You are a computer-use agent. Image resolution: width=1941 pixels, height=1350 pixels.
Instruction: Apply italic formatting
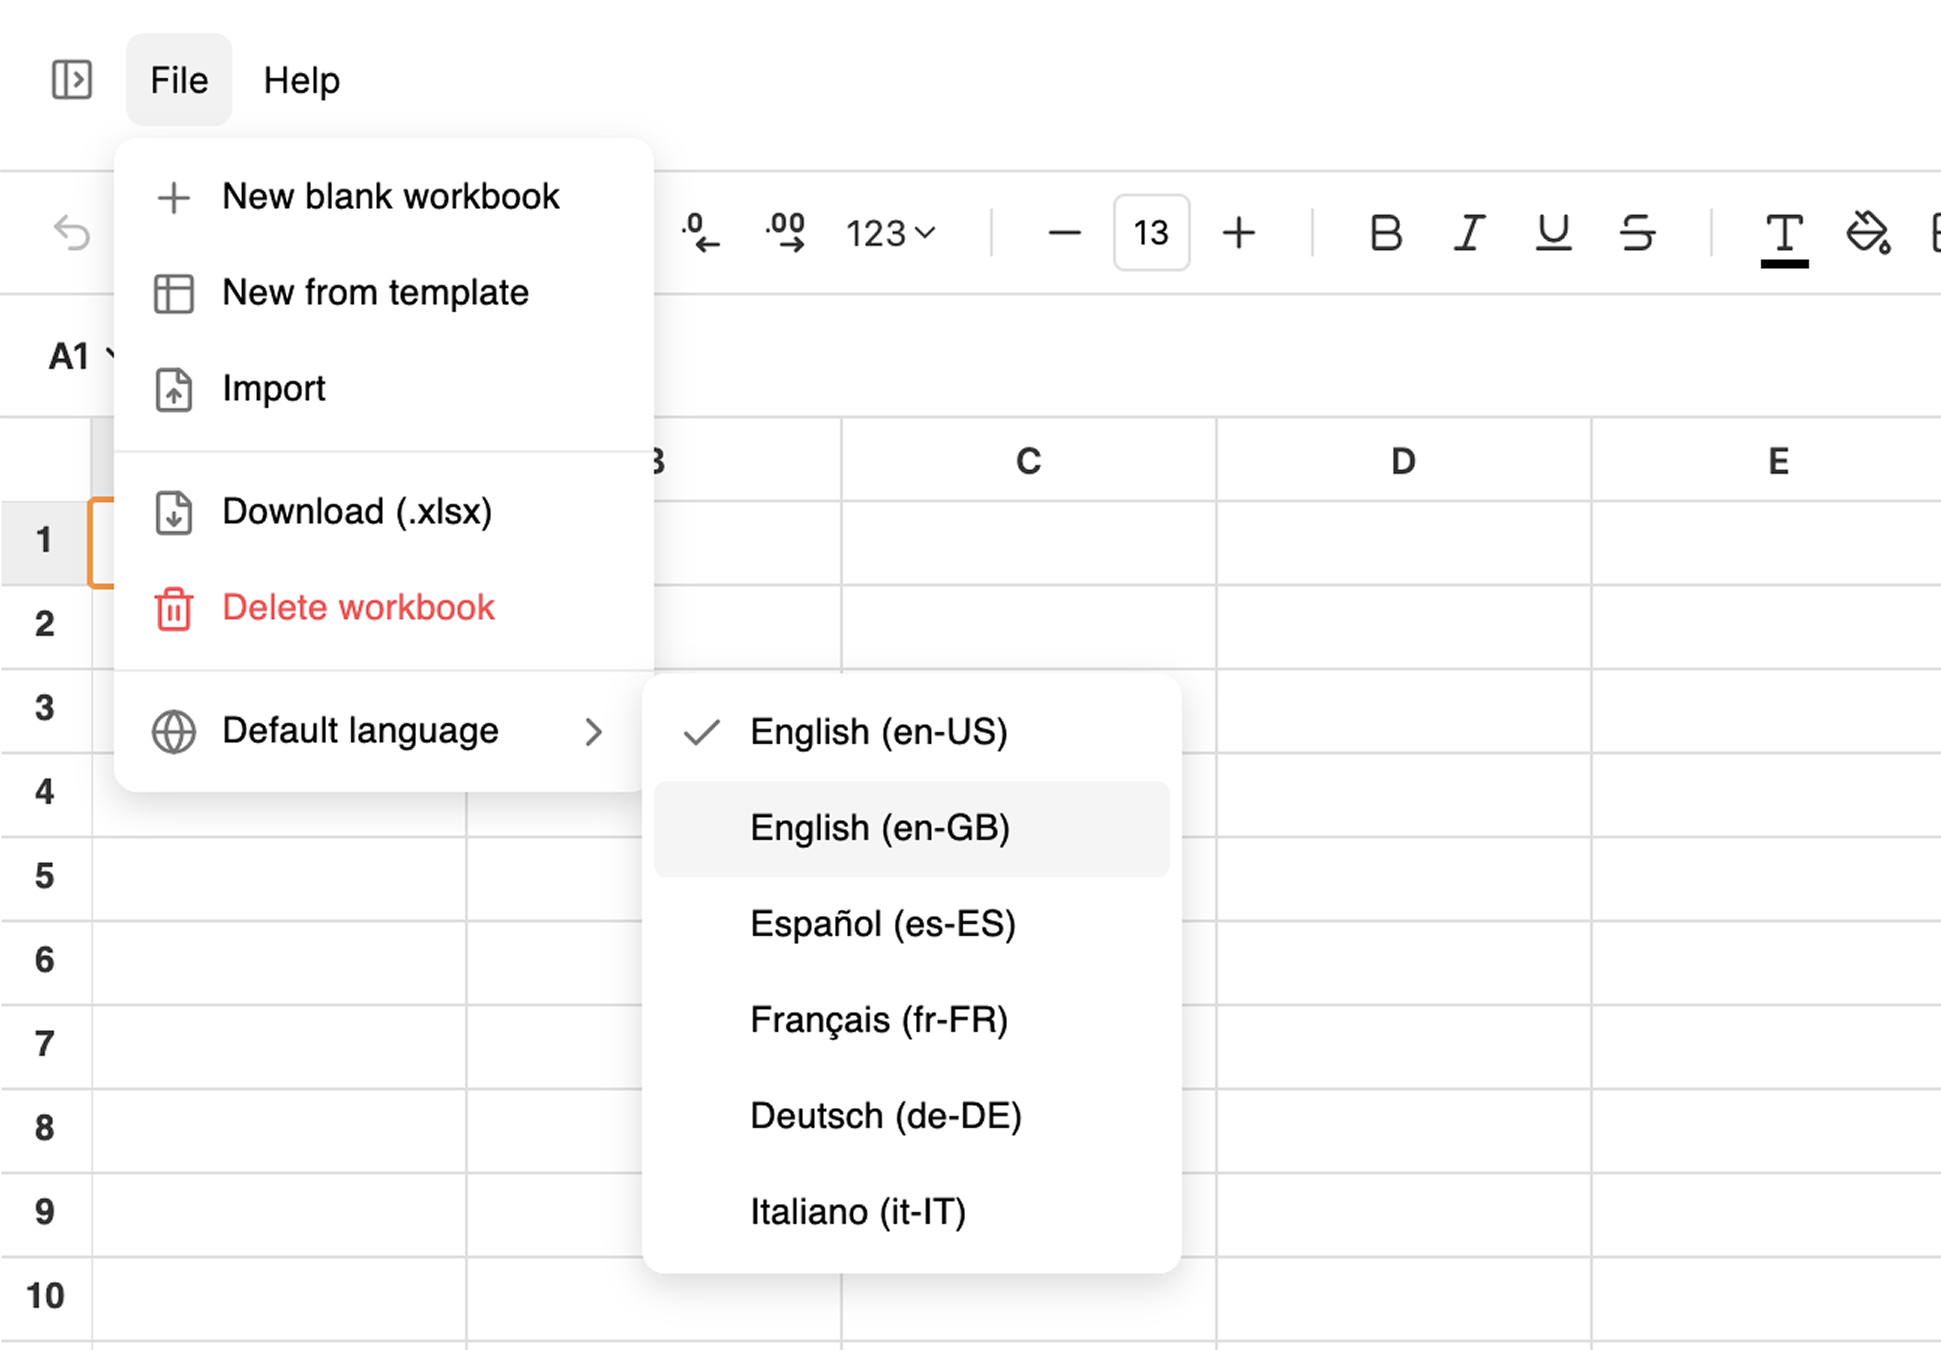coord(1468,233)
